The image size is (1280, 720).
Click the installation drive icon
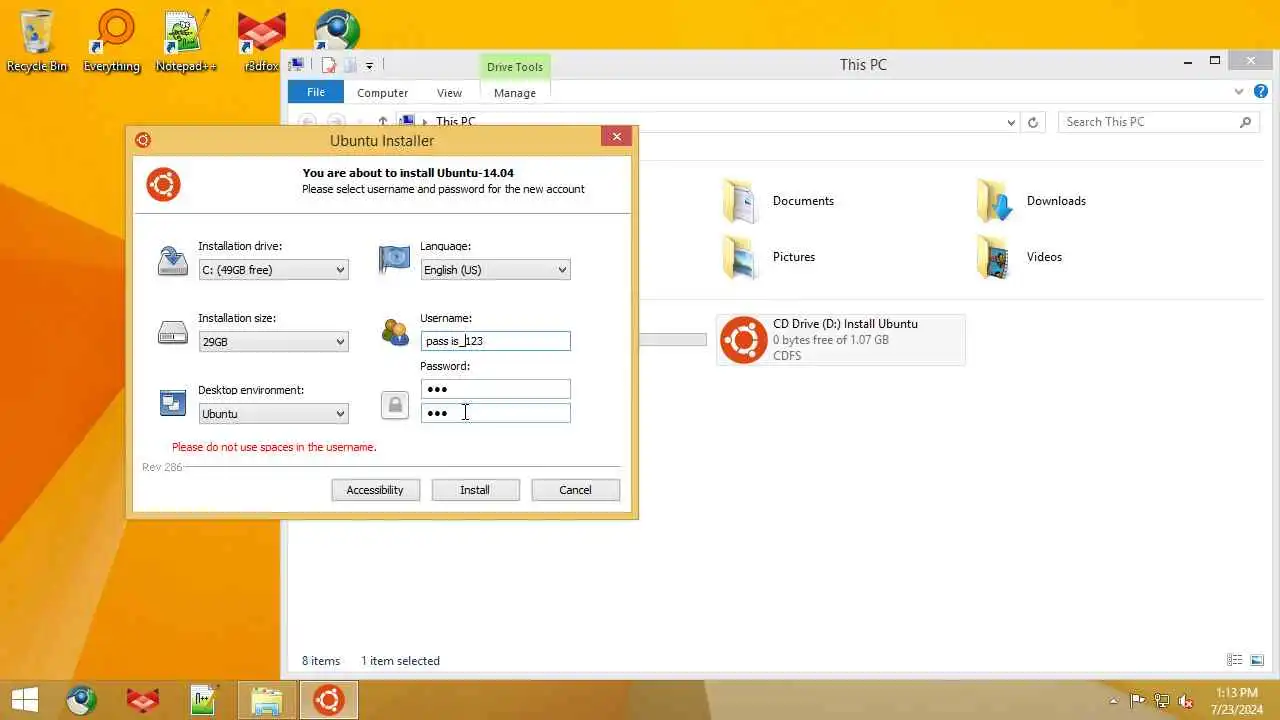pyautogui.click(x=173, y=261)
